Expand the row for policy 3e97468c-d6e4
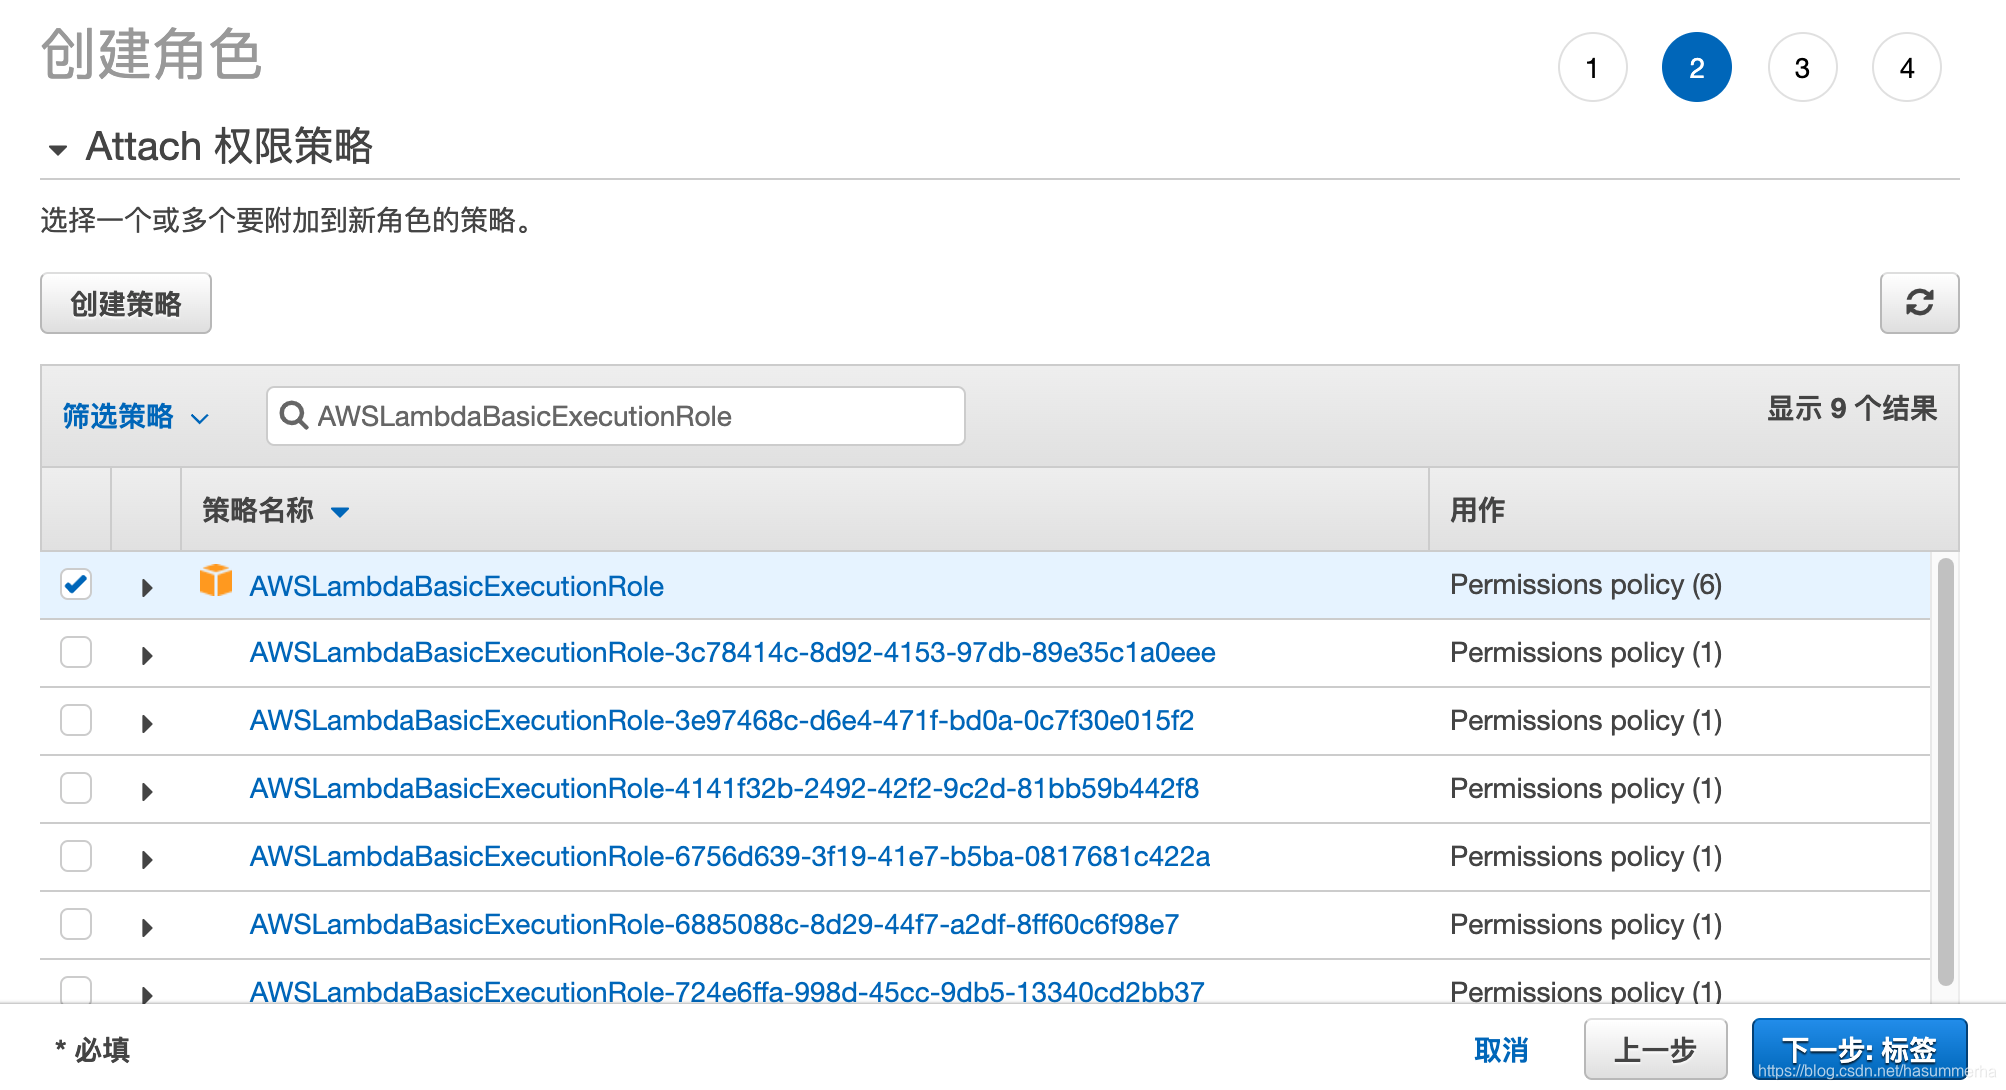2006x1090 pixels. (x=147, y=723)
